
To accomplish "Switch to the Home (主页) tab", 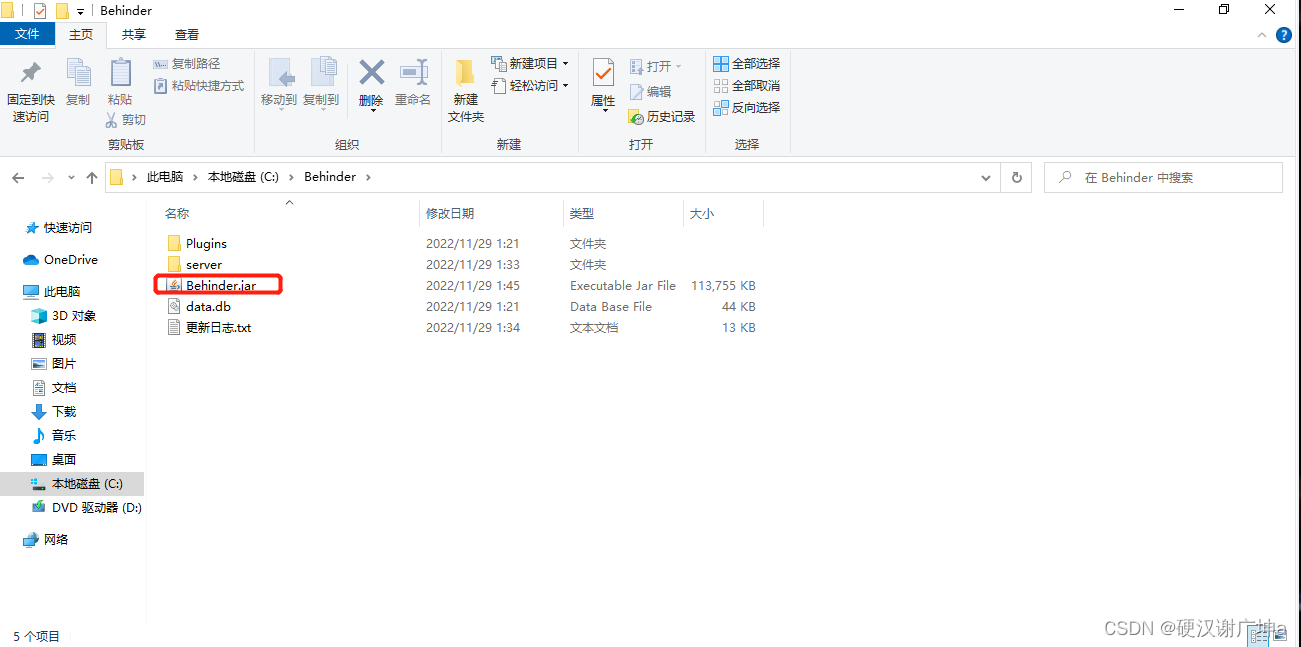I will (81, 34).
